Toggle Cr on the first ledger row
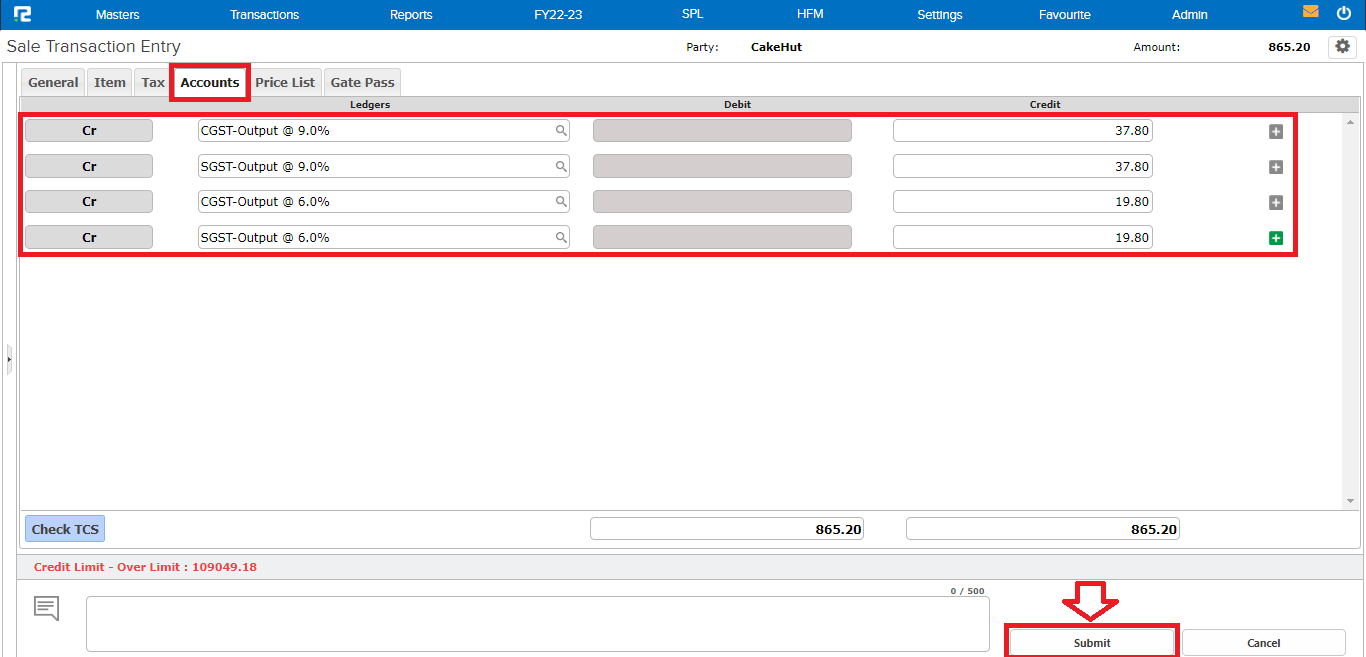Screen dimensions: 1366x657 tap(88, 130)
